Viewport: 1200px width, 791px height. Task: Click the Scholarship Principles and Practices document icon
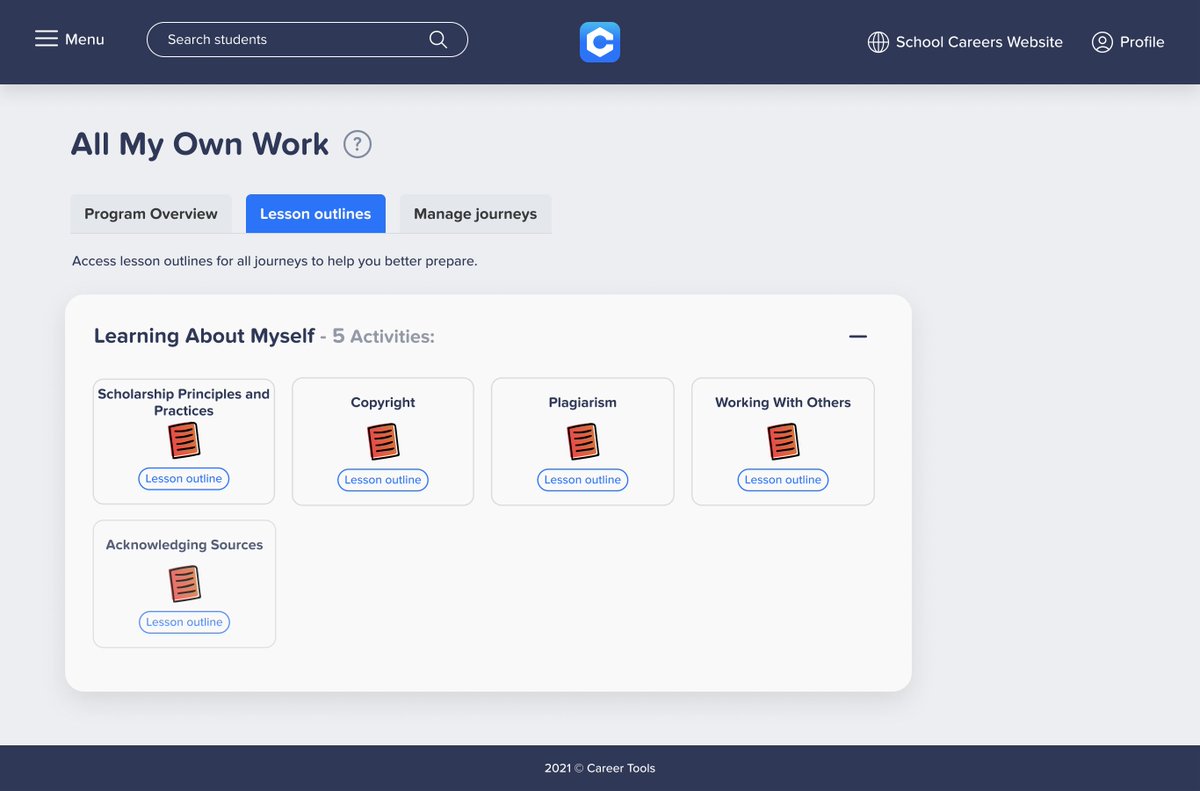click(x=184, y=441)
